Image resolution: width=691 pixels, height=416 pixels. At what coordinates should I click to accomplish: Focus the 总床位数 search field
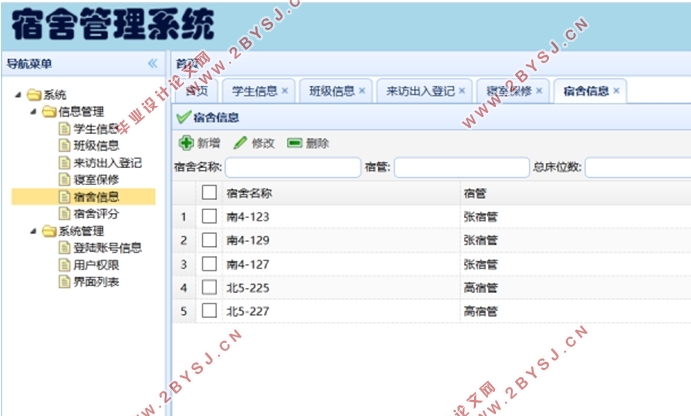[638, 167]
